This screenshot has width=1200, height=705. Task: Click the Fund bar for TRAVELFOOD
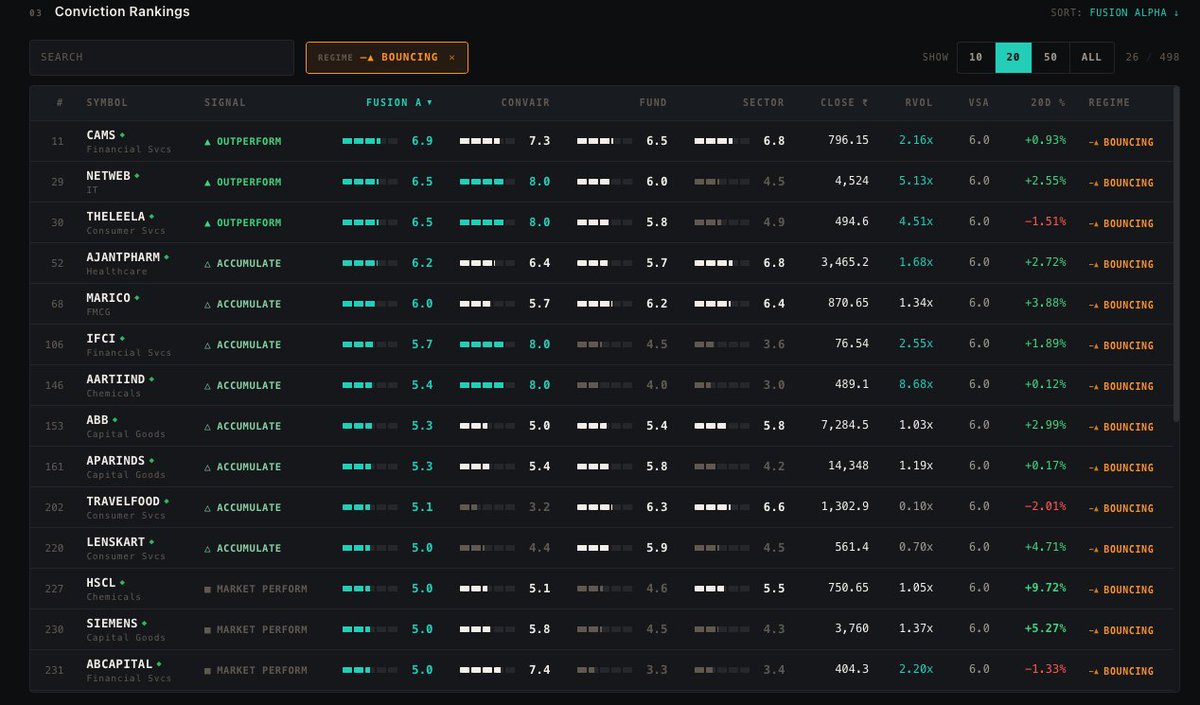(605, 508)
